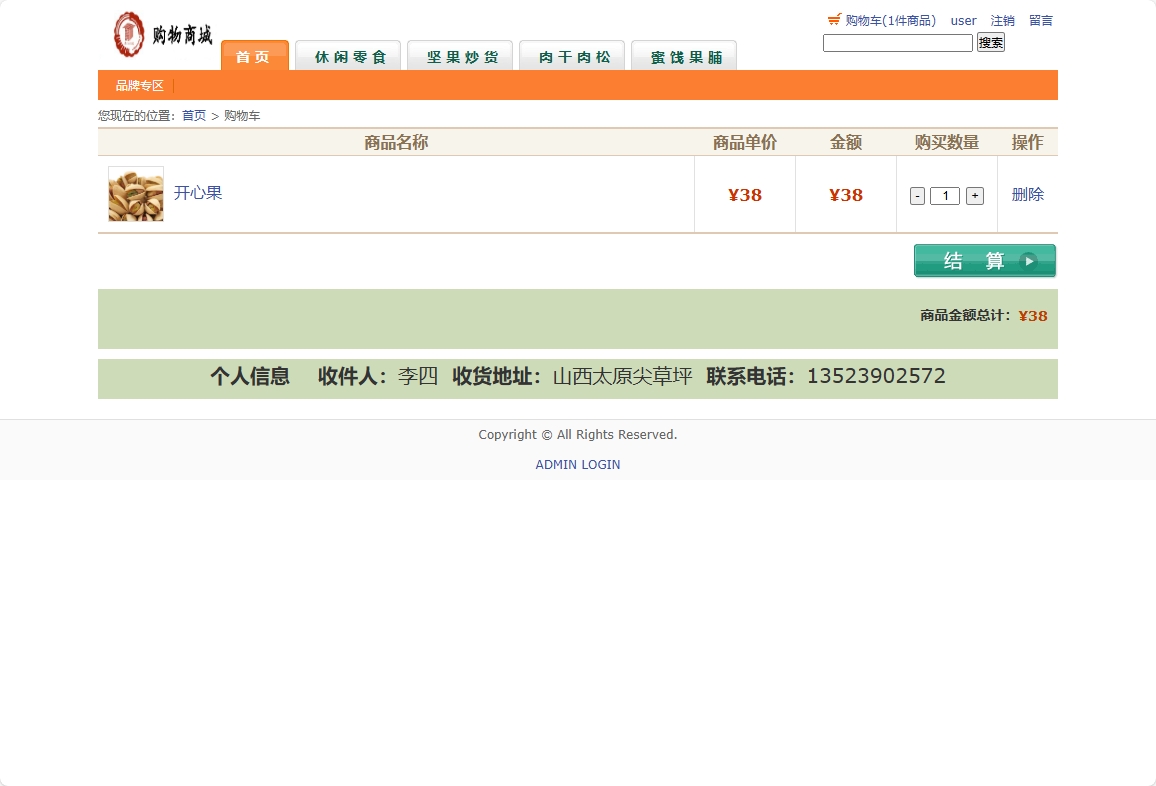The height and width of the screenshot is (786, 1156).
Task: Click the shopping cart icon in the header
Action: pos(834,19)
